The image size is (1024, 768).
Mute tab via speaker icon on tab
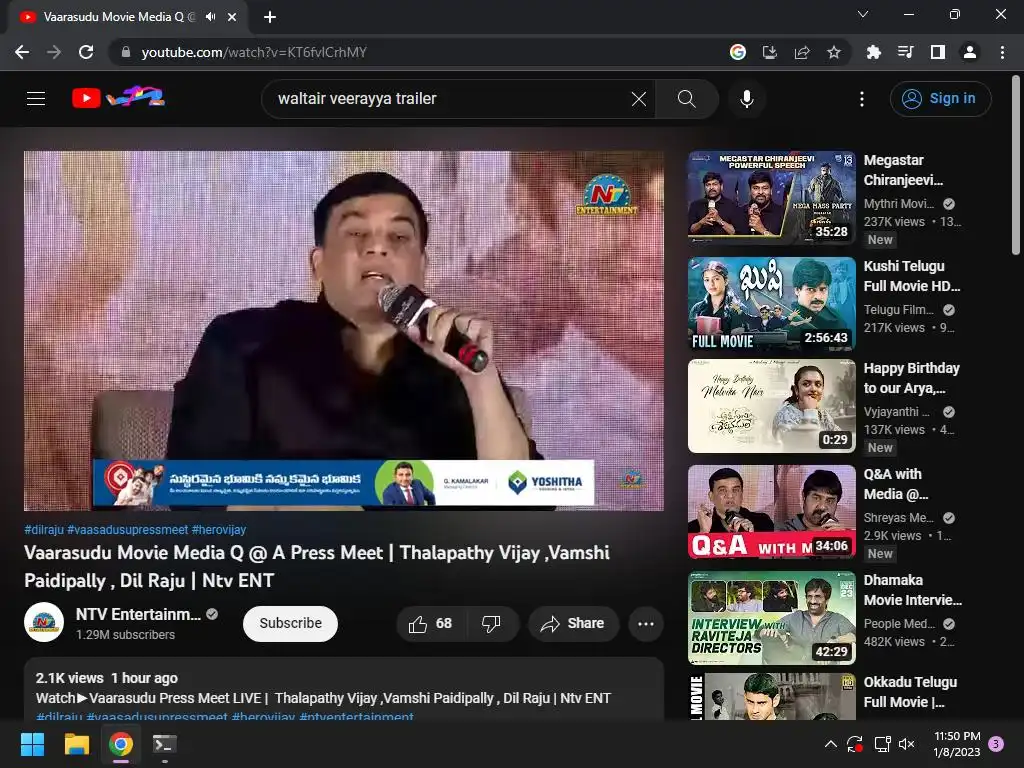point(210,17)
